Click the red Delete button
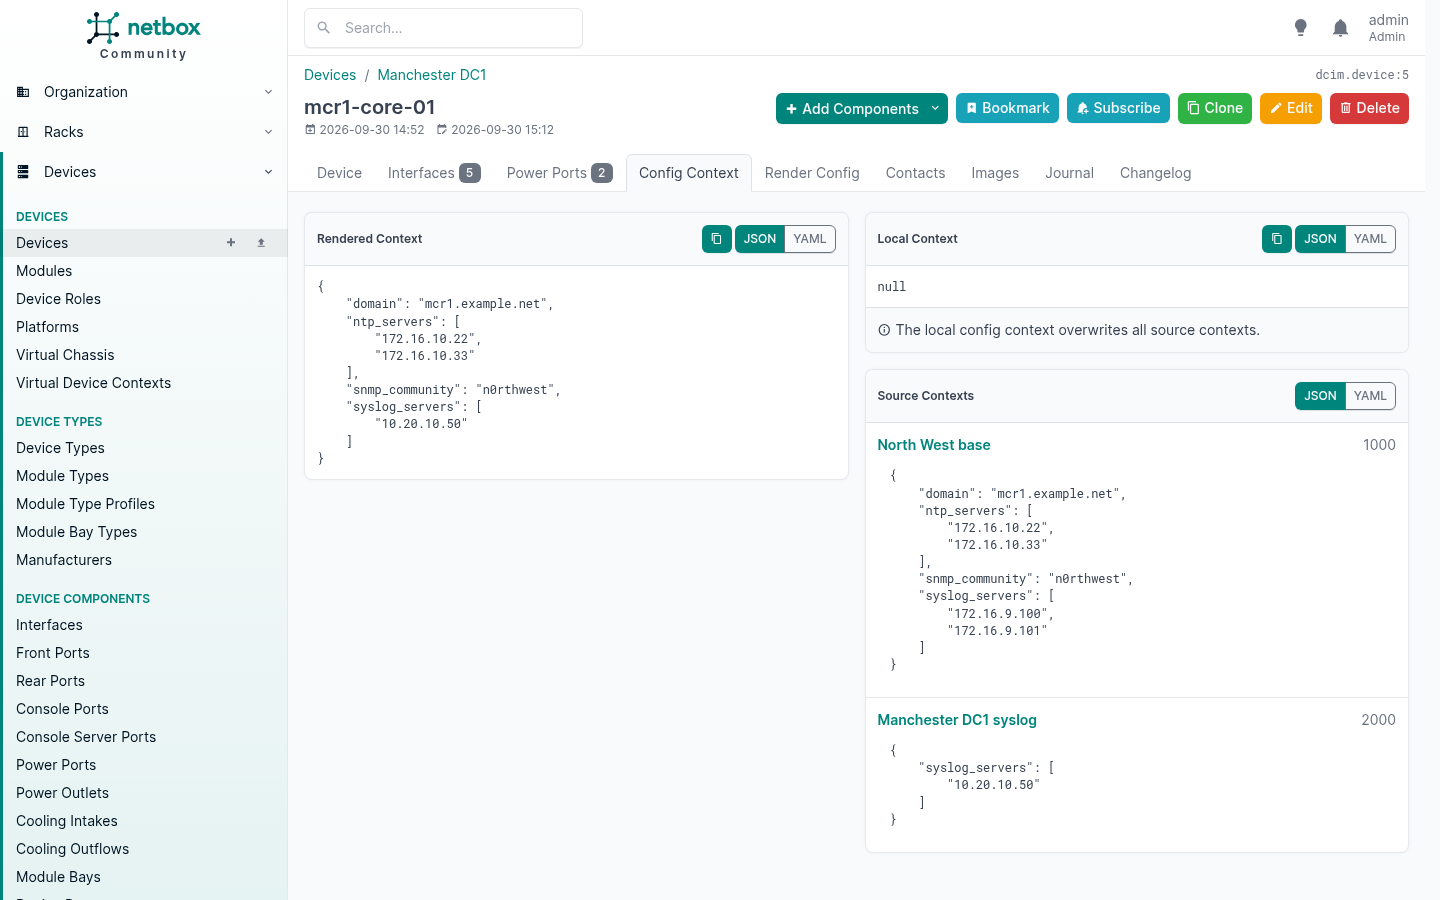Image resolution: width=1440 pixels, height=900 pixels. [x=1369, y=108]
